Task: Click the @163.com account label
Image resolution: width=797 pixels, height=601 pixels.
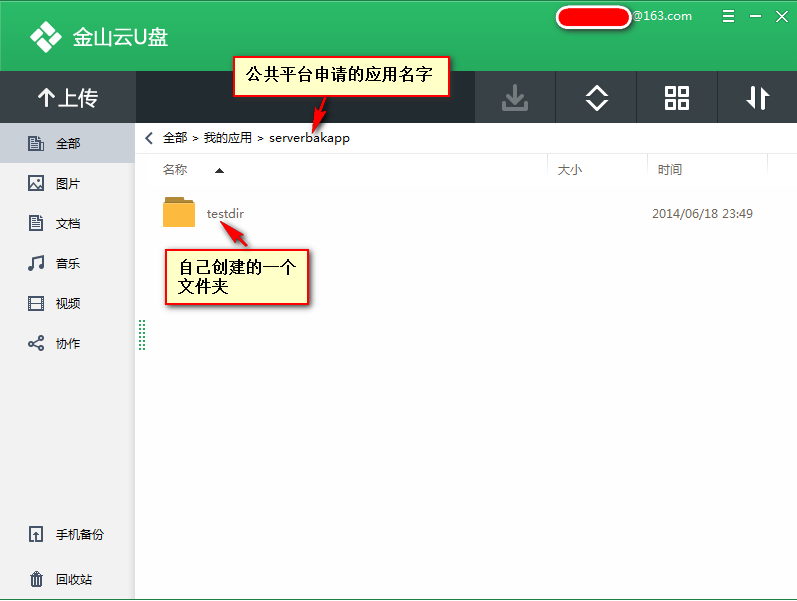Action: (x=662, y=16)
